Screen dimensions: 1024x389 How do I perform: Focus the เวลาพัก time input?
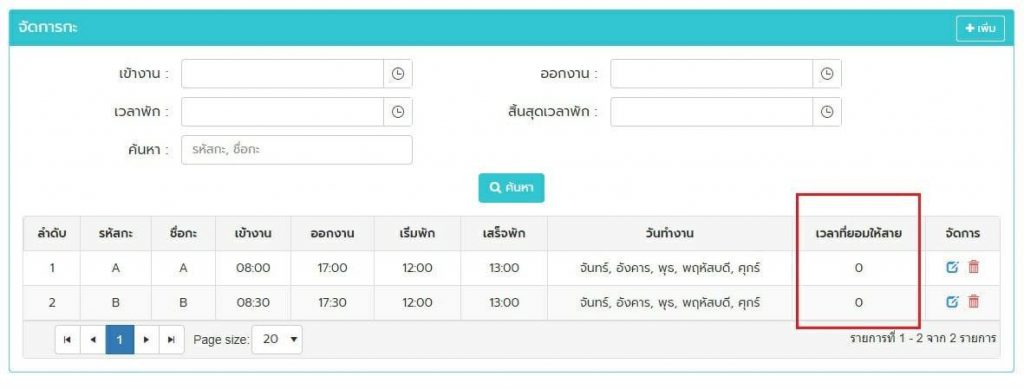(x=282, y=112)
